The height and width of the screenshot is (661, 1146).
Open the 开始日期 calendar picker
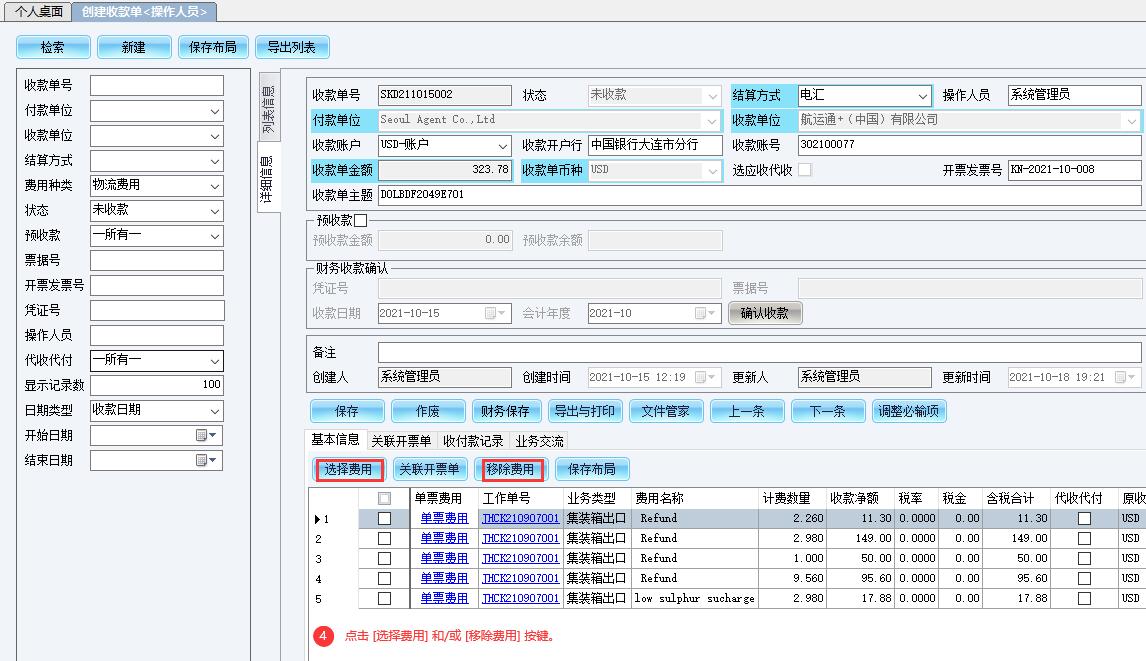(x=207, y=436)
